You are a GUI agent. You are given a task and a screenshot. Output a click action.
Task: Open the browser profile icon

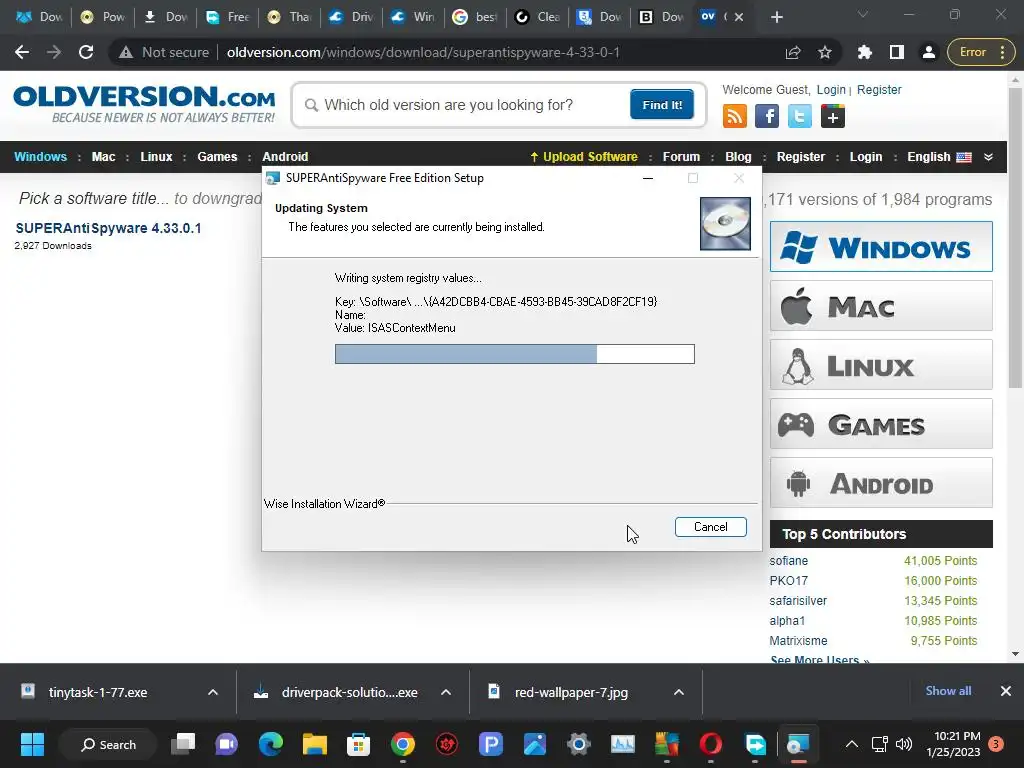(929, 52)
